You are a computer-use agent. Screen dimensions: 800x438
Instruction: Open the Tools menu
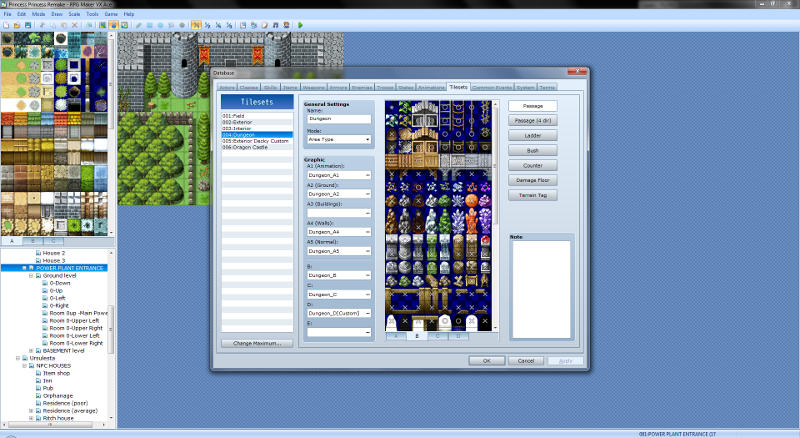pos(92,14)
